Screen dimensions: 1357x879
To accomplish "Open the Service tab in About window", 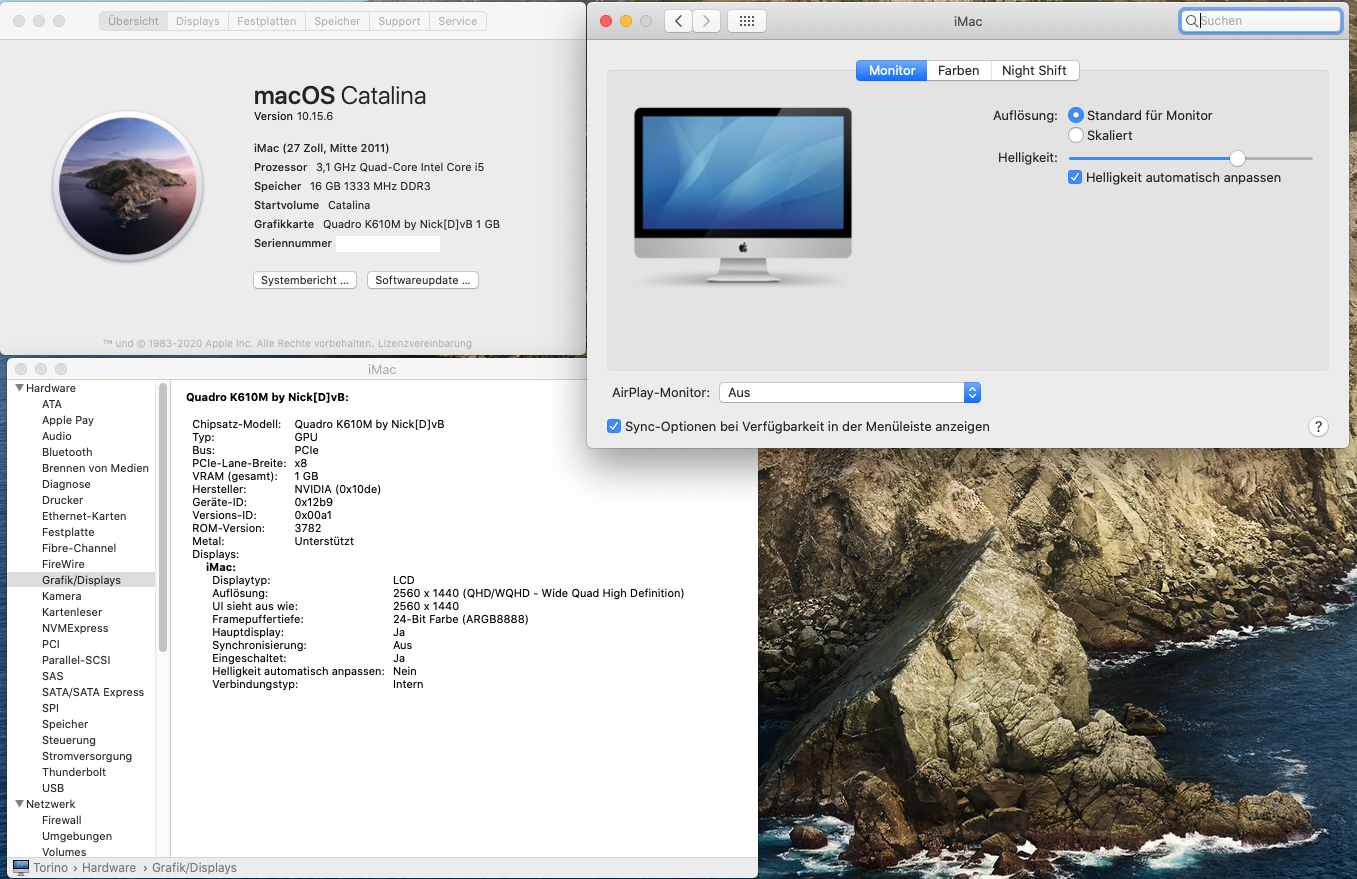I will pyautogui.click(x=458, y=21).
